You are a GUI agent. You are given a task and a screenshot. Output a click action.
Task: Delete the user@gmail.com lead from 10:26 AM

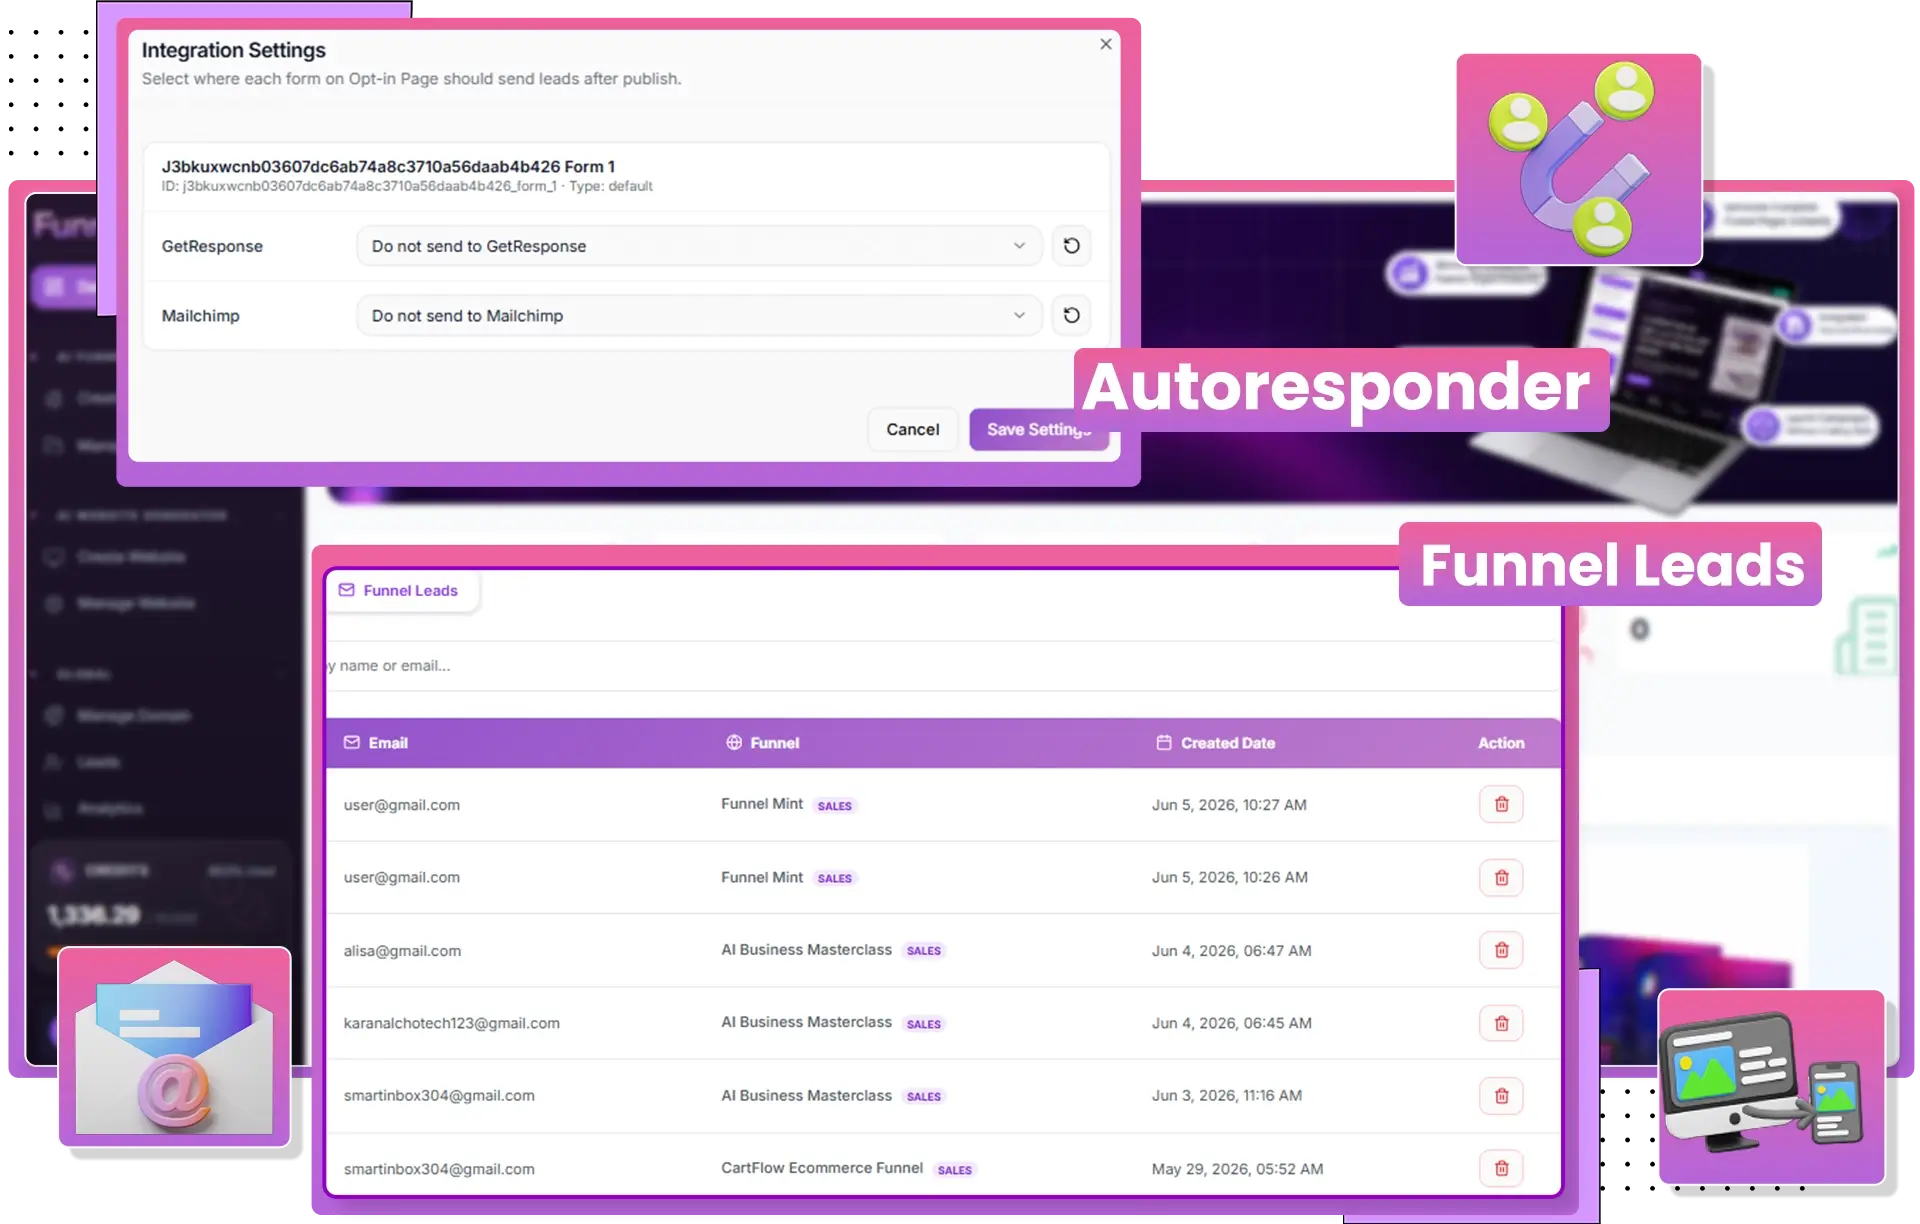[1501, 878]
